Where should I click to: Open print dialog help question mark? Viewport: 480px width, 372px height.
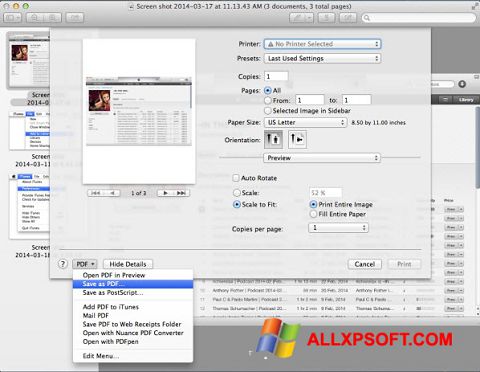(63, 264)
